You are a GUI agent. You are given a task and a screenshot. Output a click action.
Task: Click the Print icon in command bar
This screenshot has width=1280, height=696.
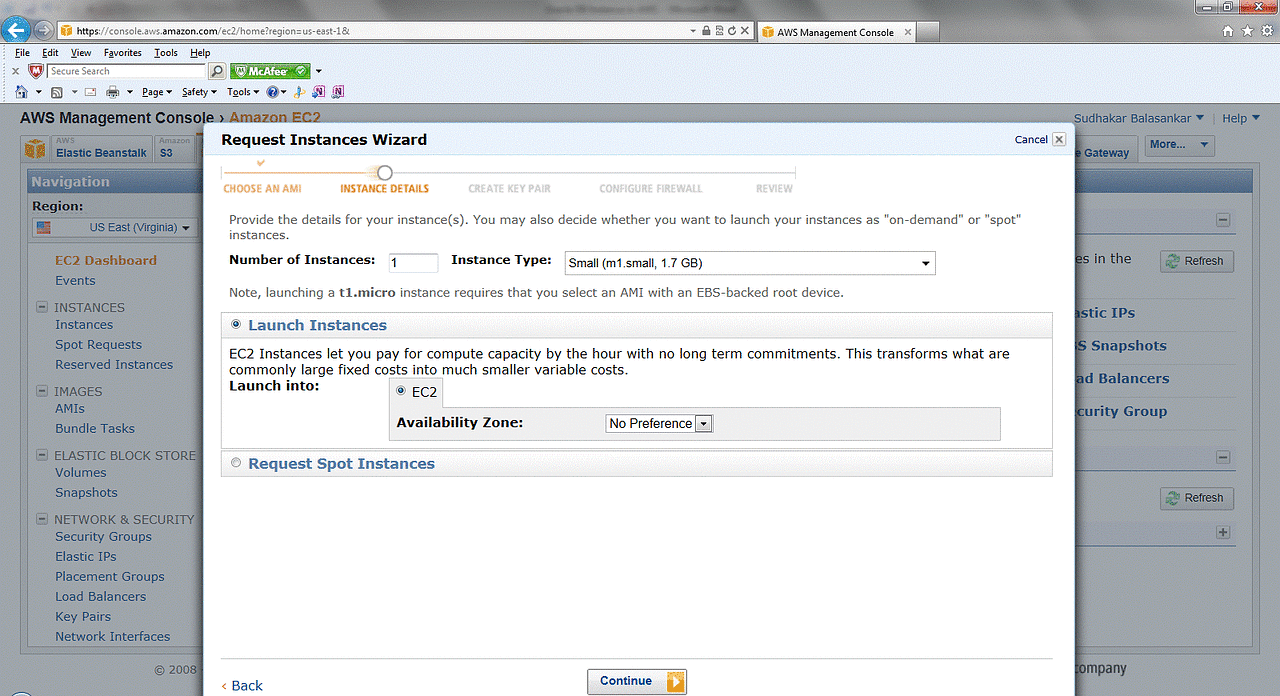(113, 92)
